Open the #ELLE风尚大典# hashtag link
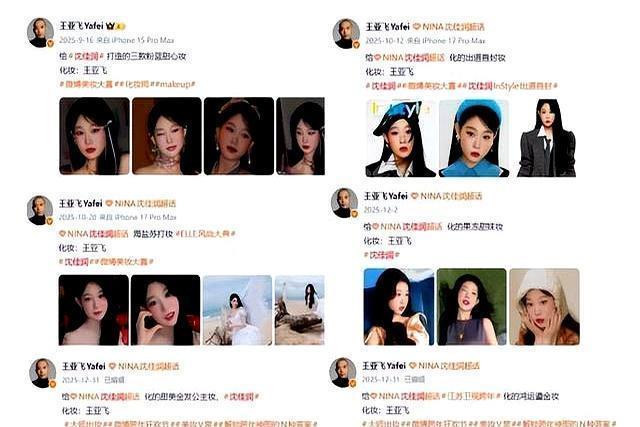640x427 pixels. 205,234
